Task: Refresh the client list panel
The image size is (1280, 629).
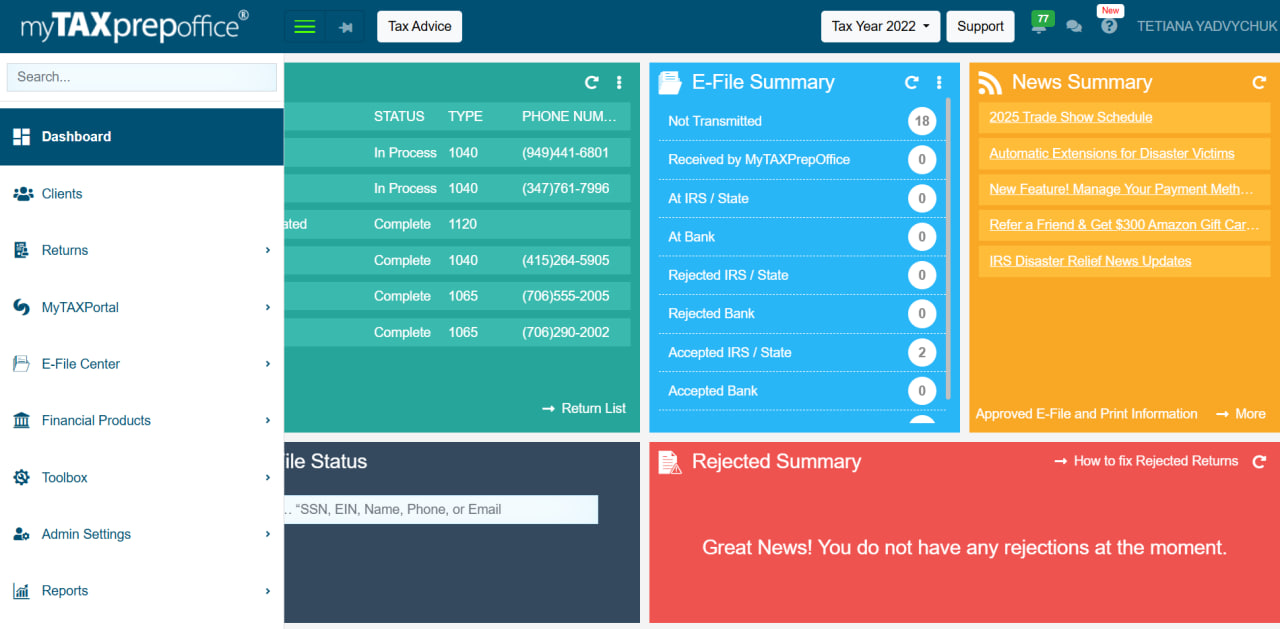Action: click(592, 83)
